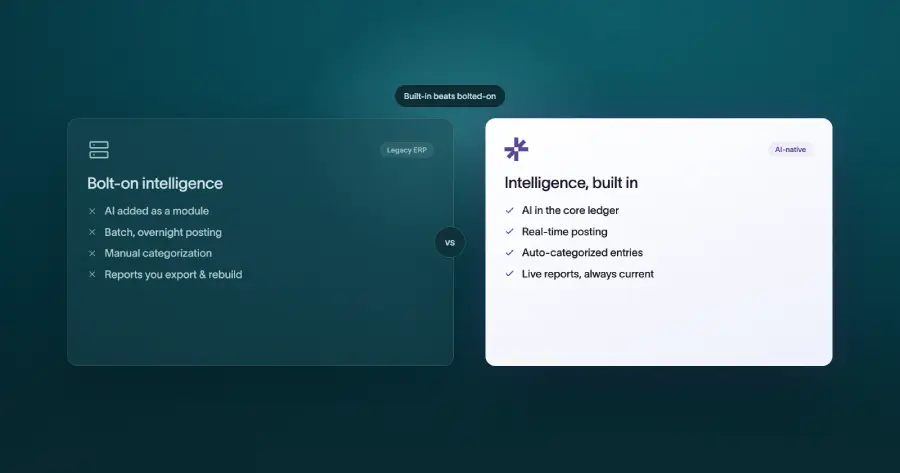900x473 pixels.
Task: Click the 'Batch, overnight posting' text
Action: (163, 232)
